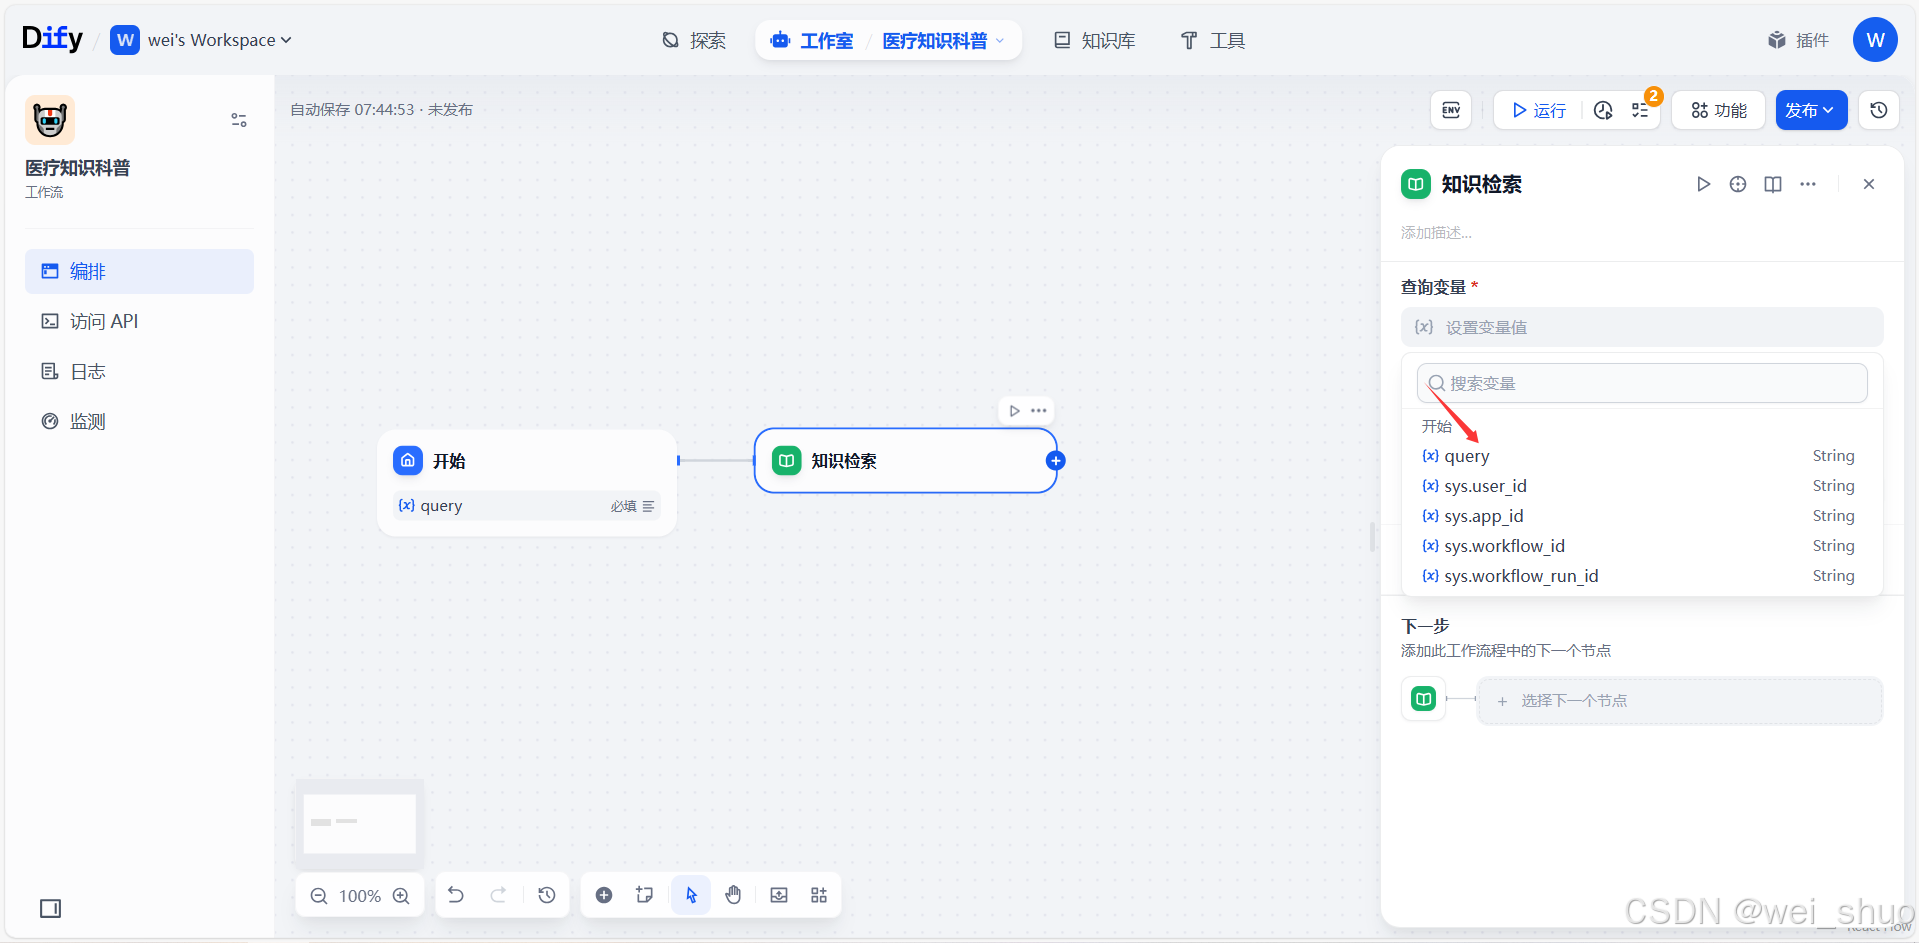
Task: Add a note with note tool
Action: tap(645, 895)
